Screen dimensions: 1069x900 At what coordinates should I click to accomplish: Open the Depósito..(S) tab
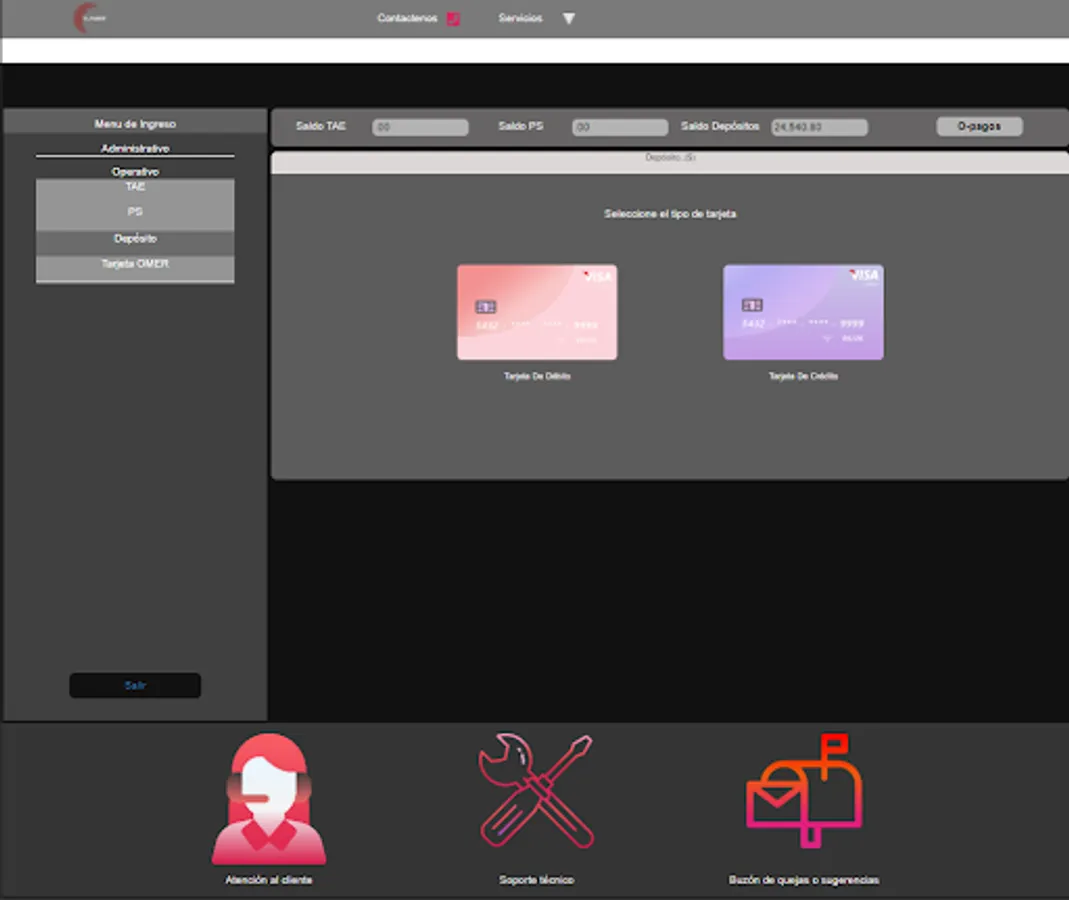(x=670, y=157)
